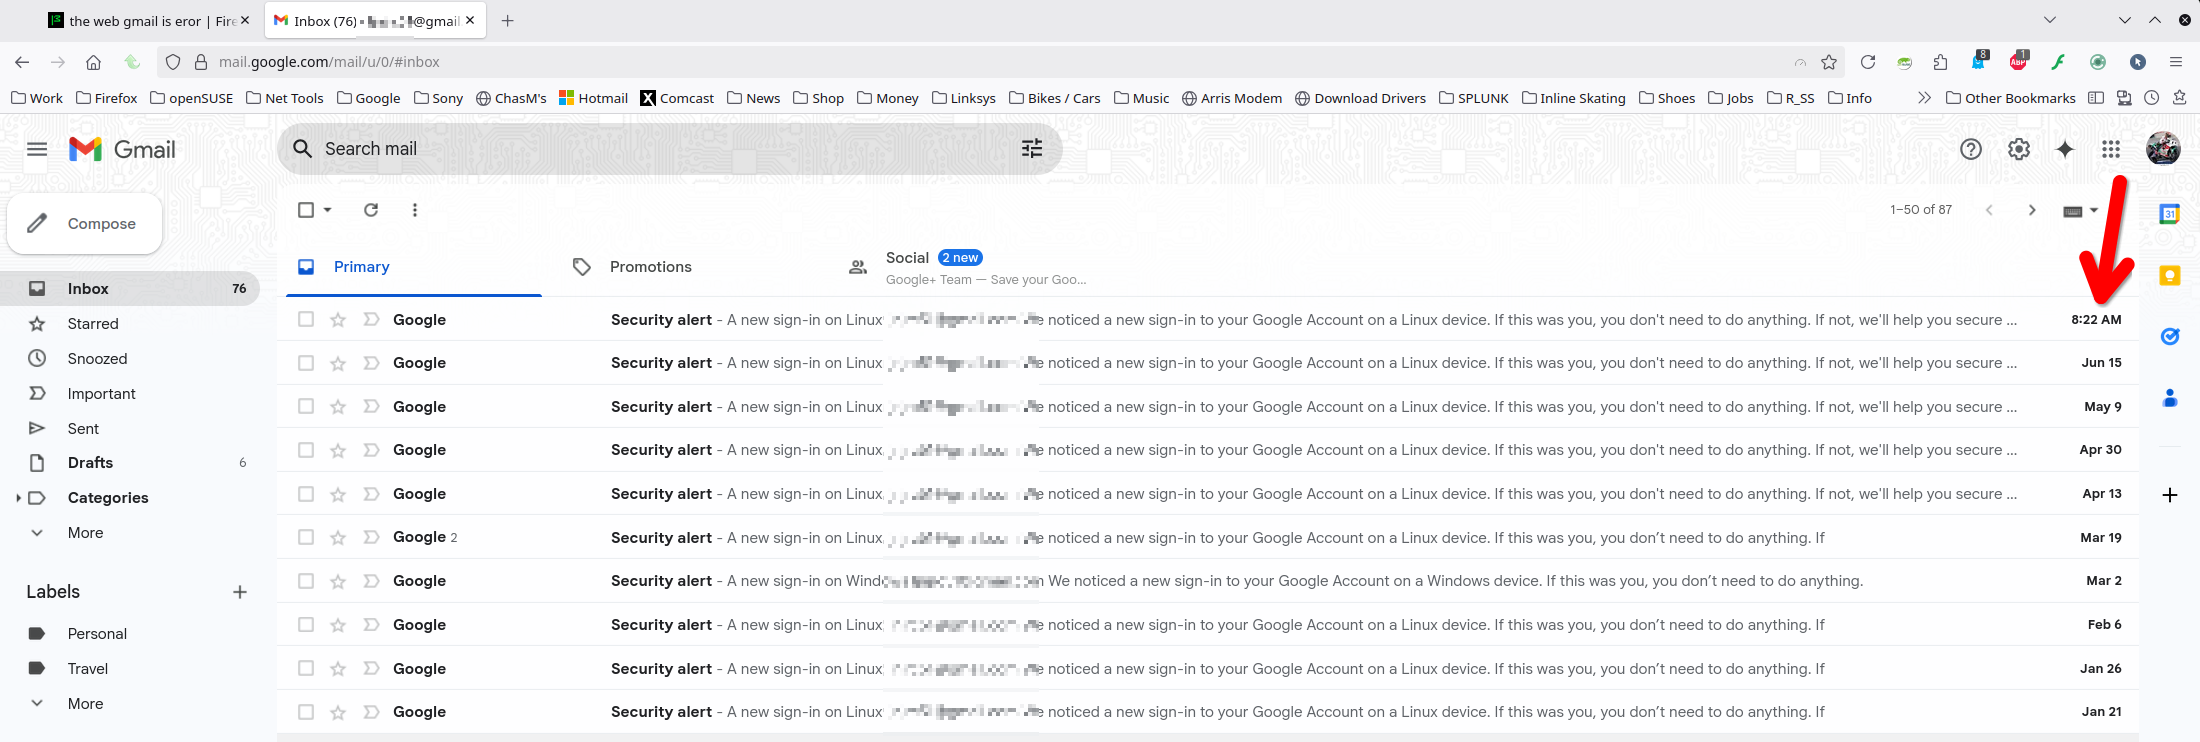
Task: Click the Support help icon
Action: [1971, 149]
